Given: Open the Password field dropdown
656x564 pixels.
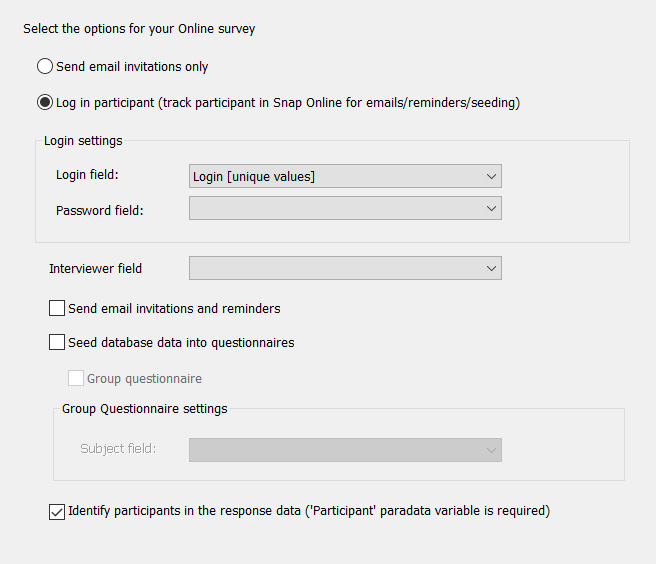Looking at the screenshot, I should tap(345, 209).
